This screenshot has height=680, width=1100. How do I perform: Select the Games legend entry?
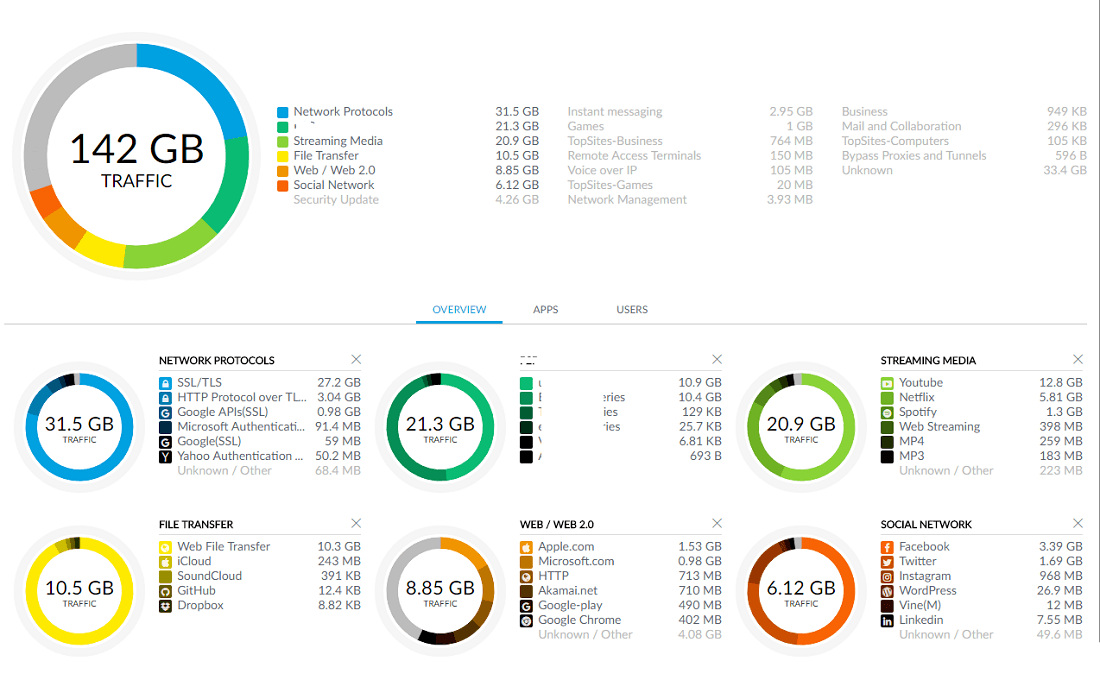click(586, 126)
